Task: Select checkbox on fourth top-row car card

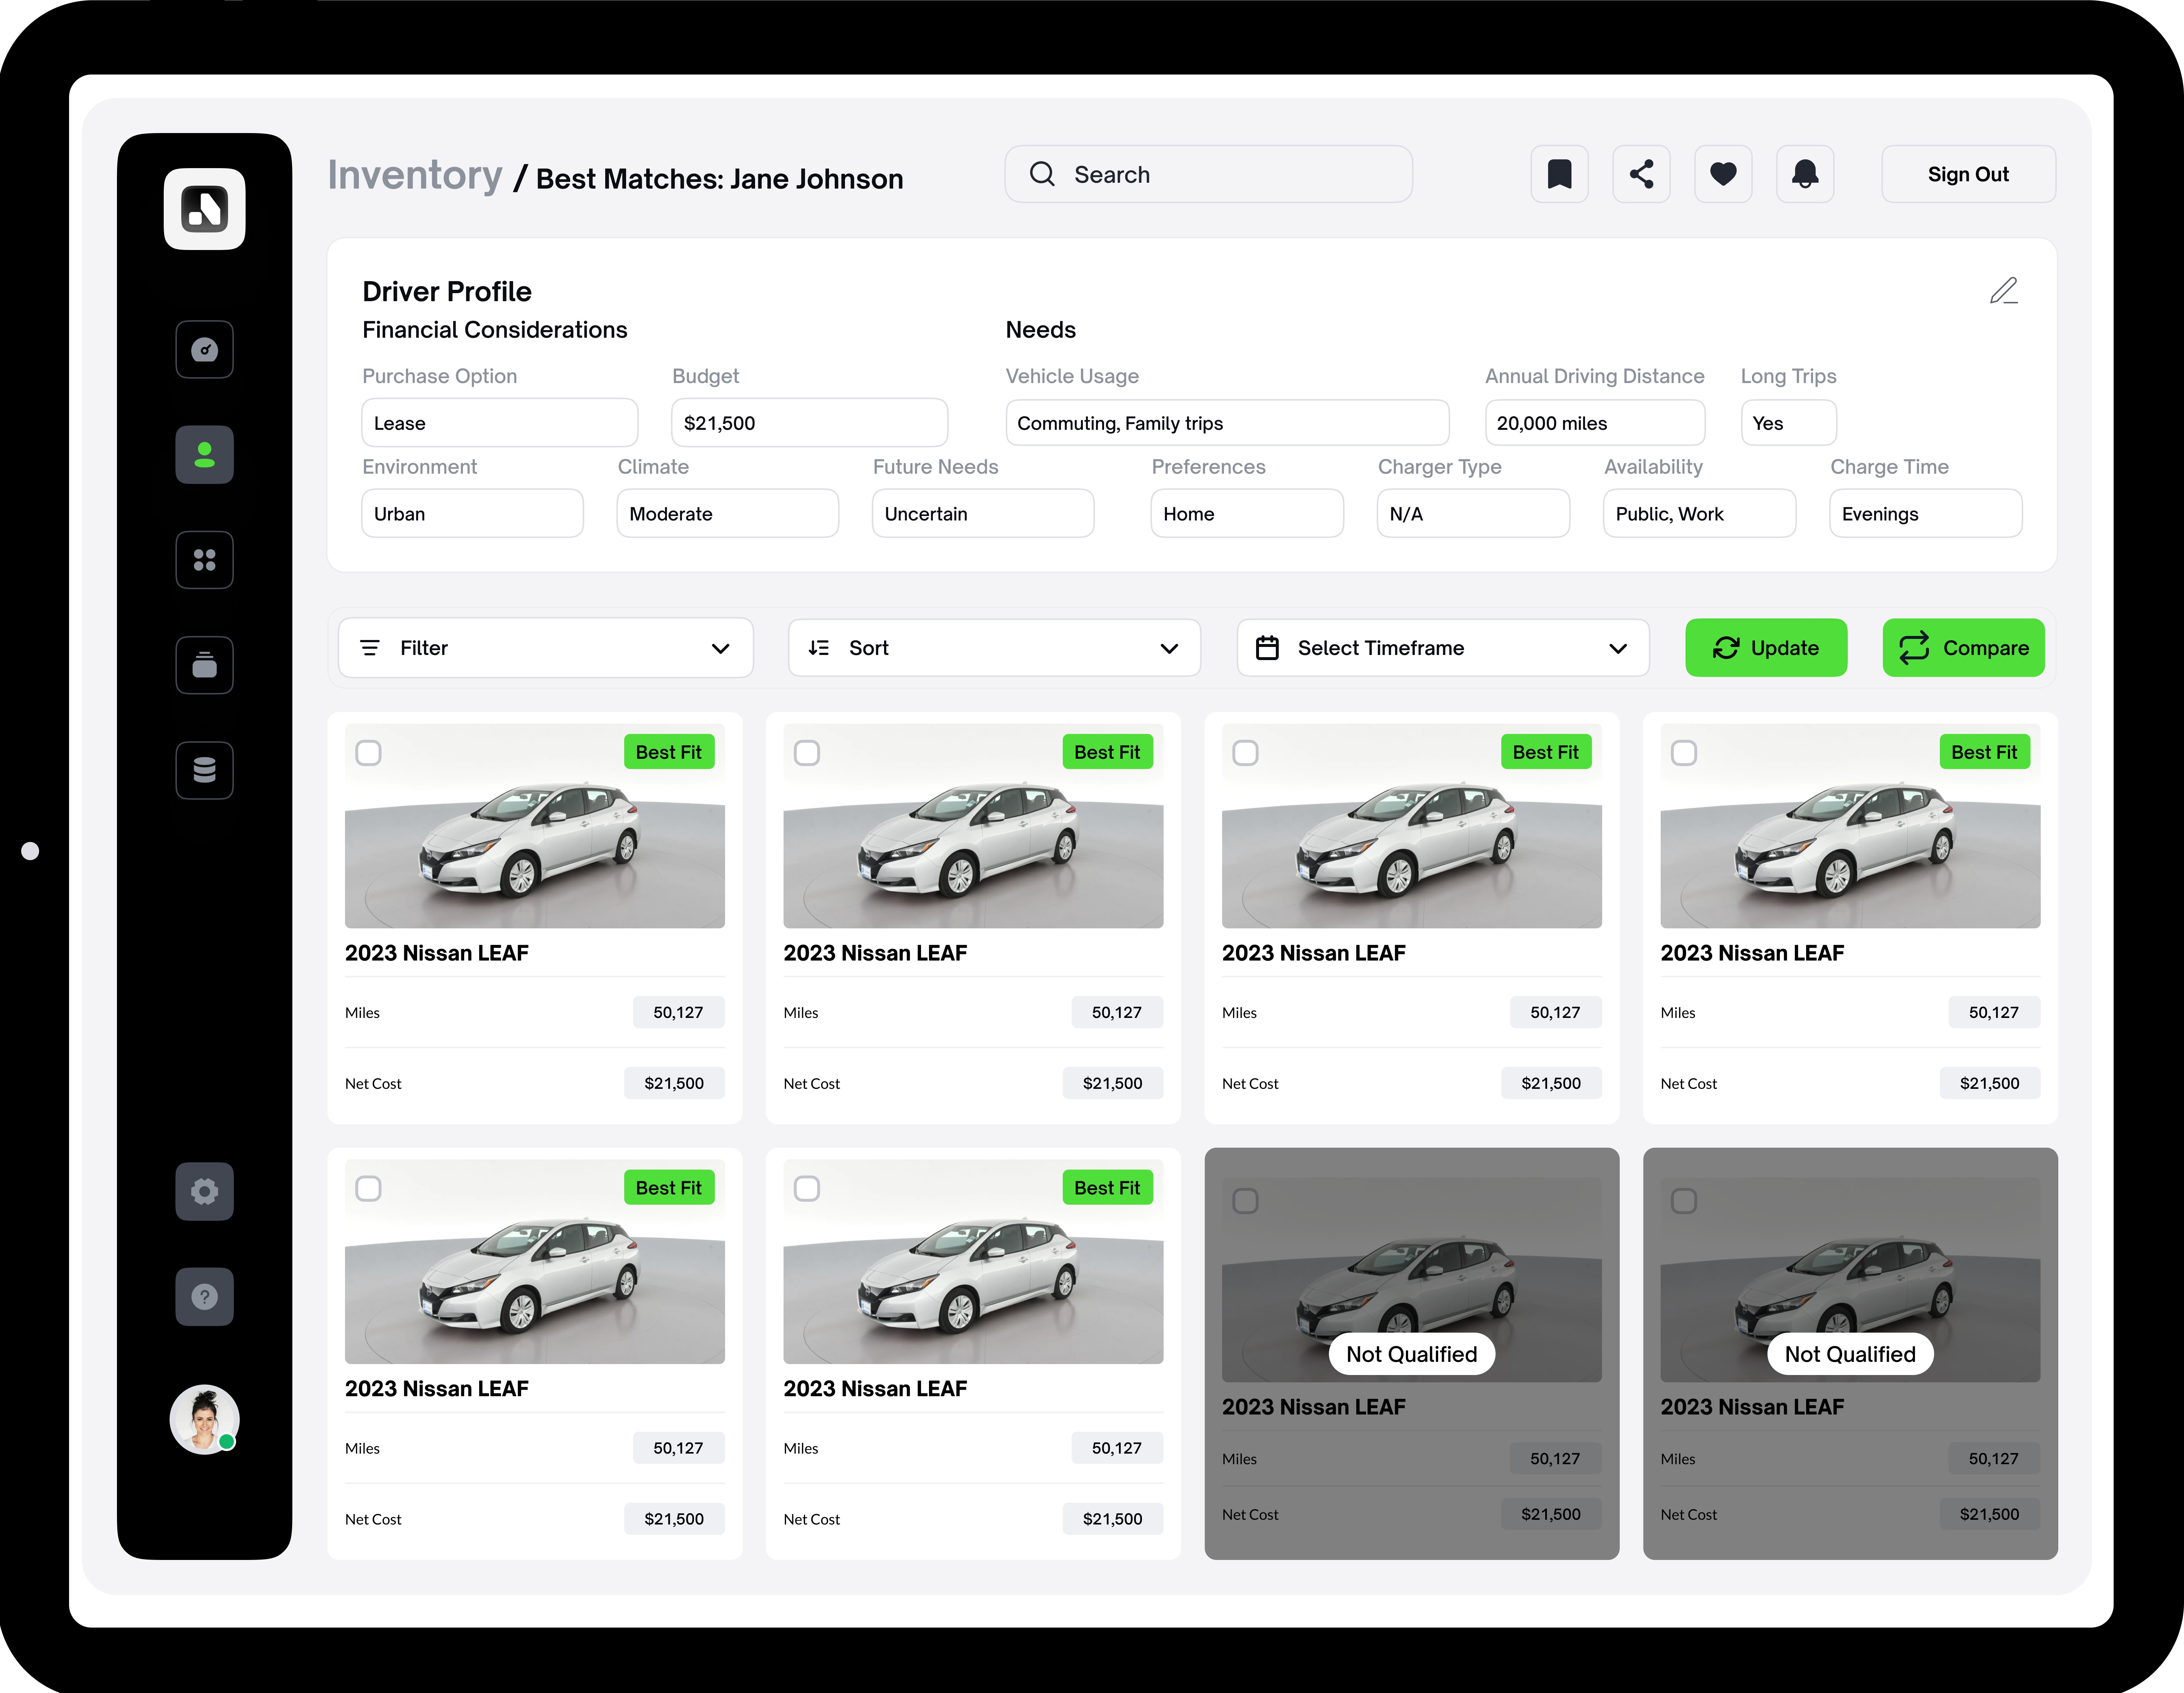Action: (1684, 753)
